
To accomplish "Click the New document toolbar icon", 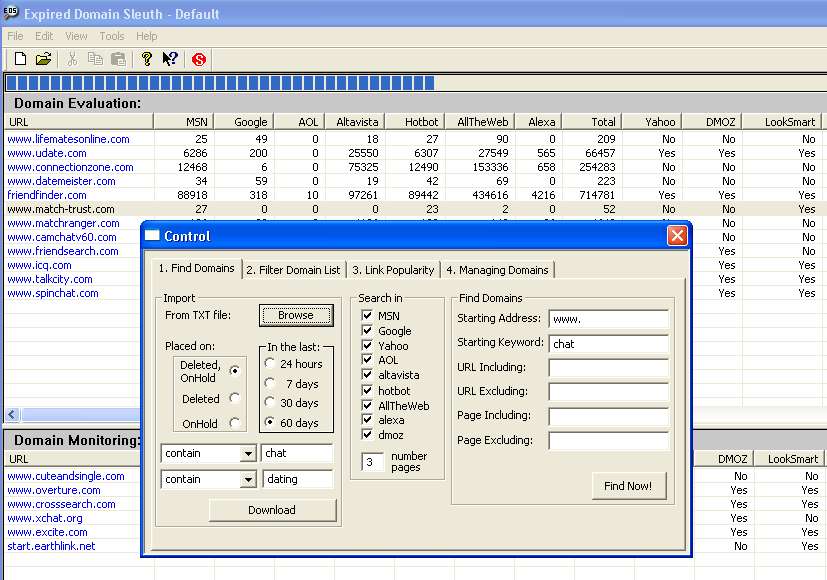I will coord(20,60).
